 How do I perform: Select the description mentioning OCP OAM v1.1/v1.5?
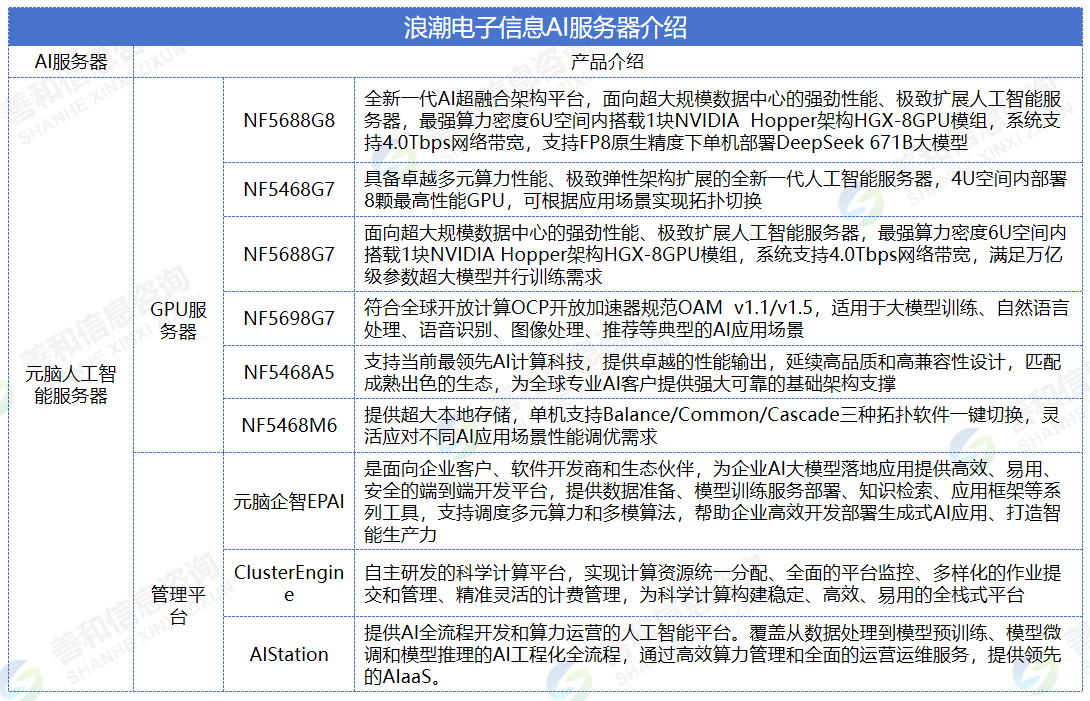[x=714, y=318]
